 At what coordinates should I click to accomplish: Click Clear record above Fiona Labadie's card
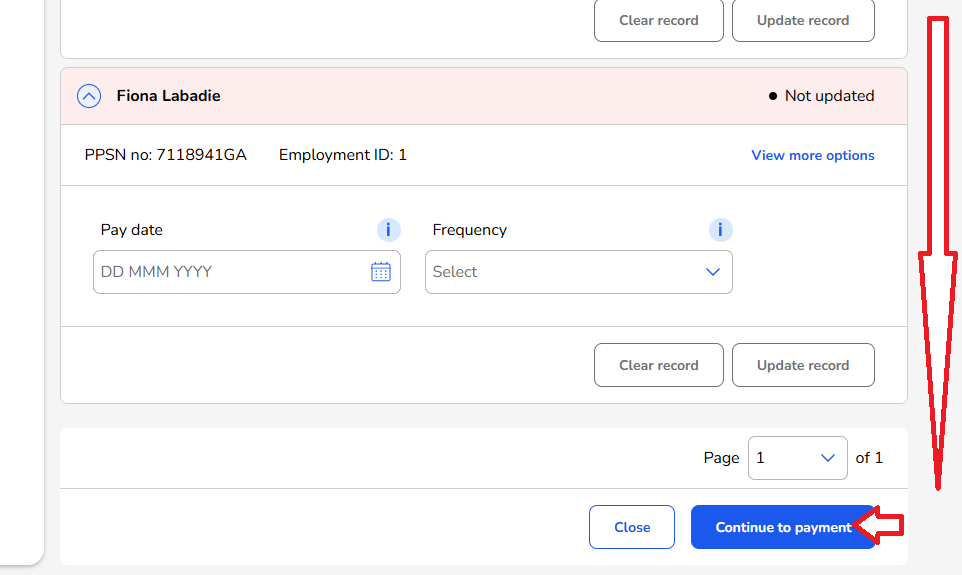click(658, 20)
